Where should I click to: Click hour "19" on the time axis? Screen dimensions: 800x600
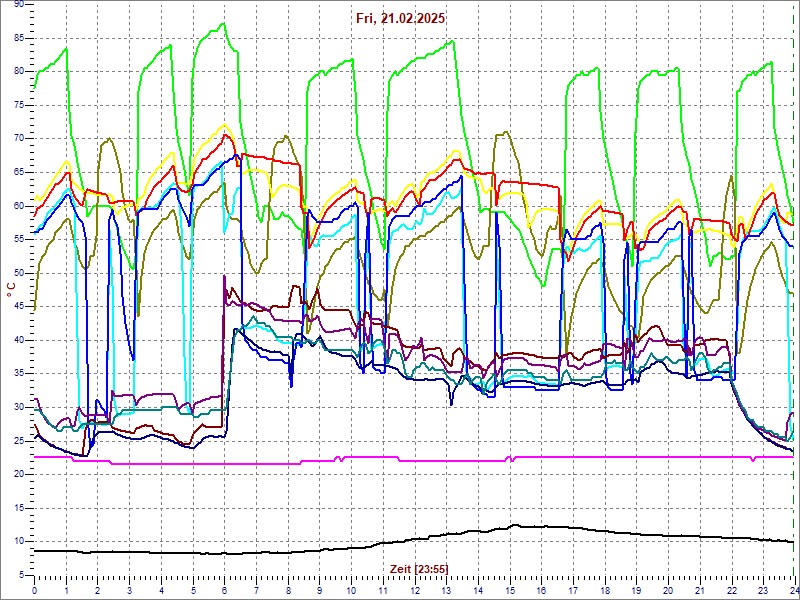tap(635, 590)
